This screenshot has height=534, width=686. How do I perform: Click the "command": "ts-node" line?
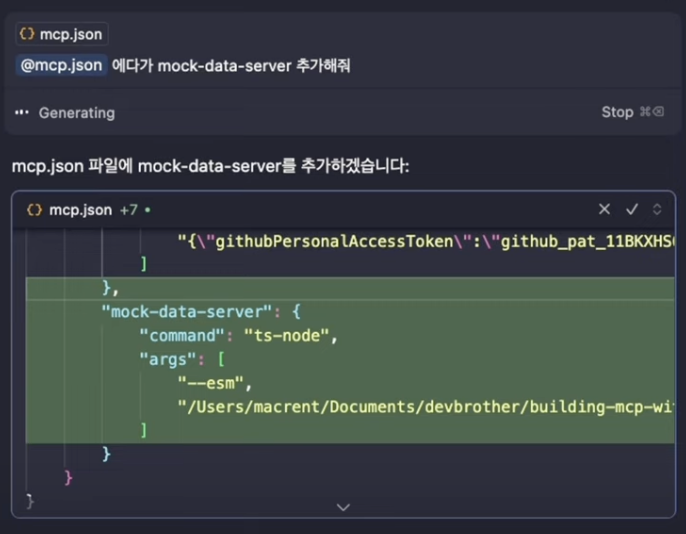(238, 335)
